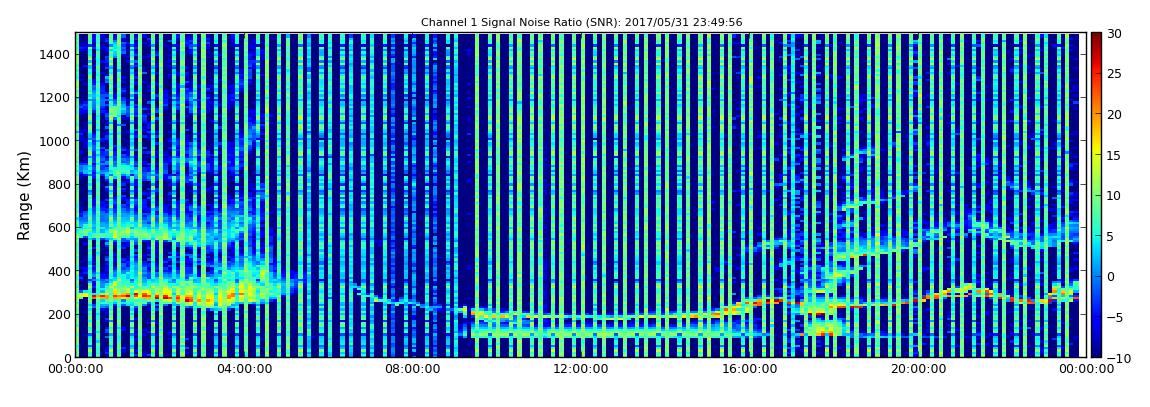Viewport: 1150px width, 407px height.
Task: Click the SNR colorbar scale
Action: click(x=1096, y=195)
